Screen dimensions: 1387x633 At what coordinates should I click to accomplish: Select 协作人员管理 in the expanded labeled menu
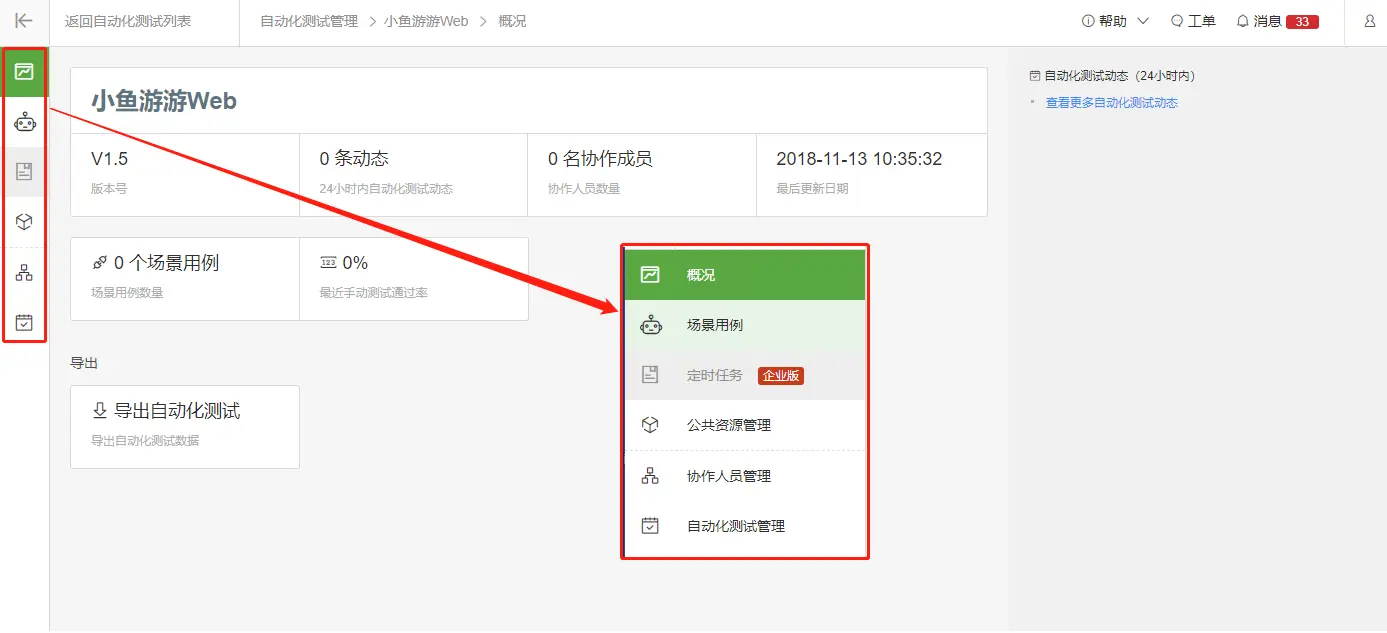point(744,476)
